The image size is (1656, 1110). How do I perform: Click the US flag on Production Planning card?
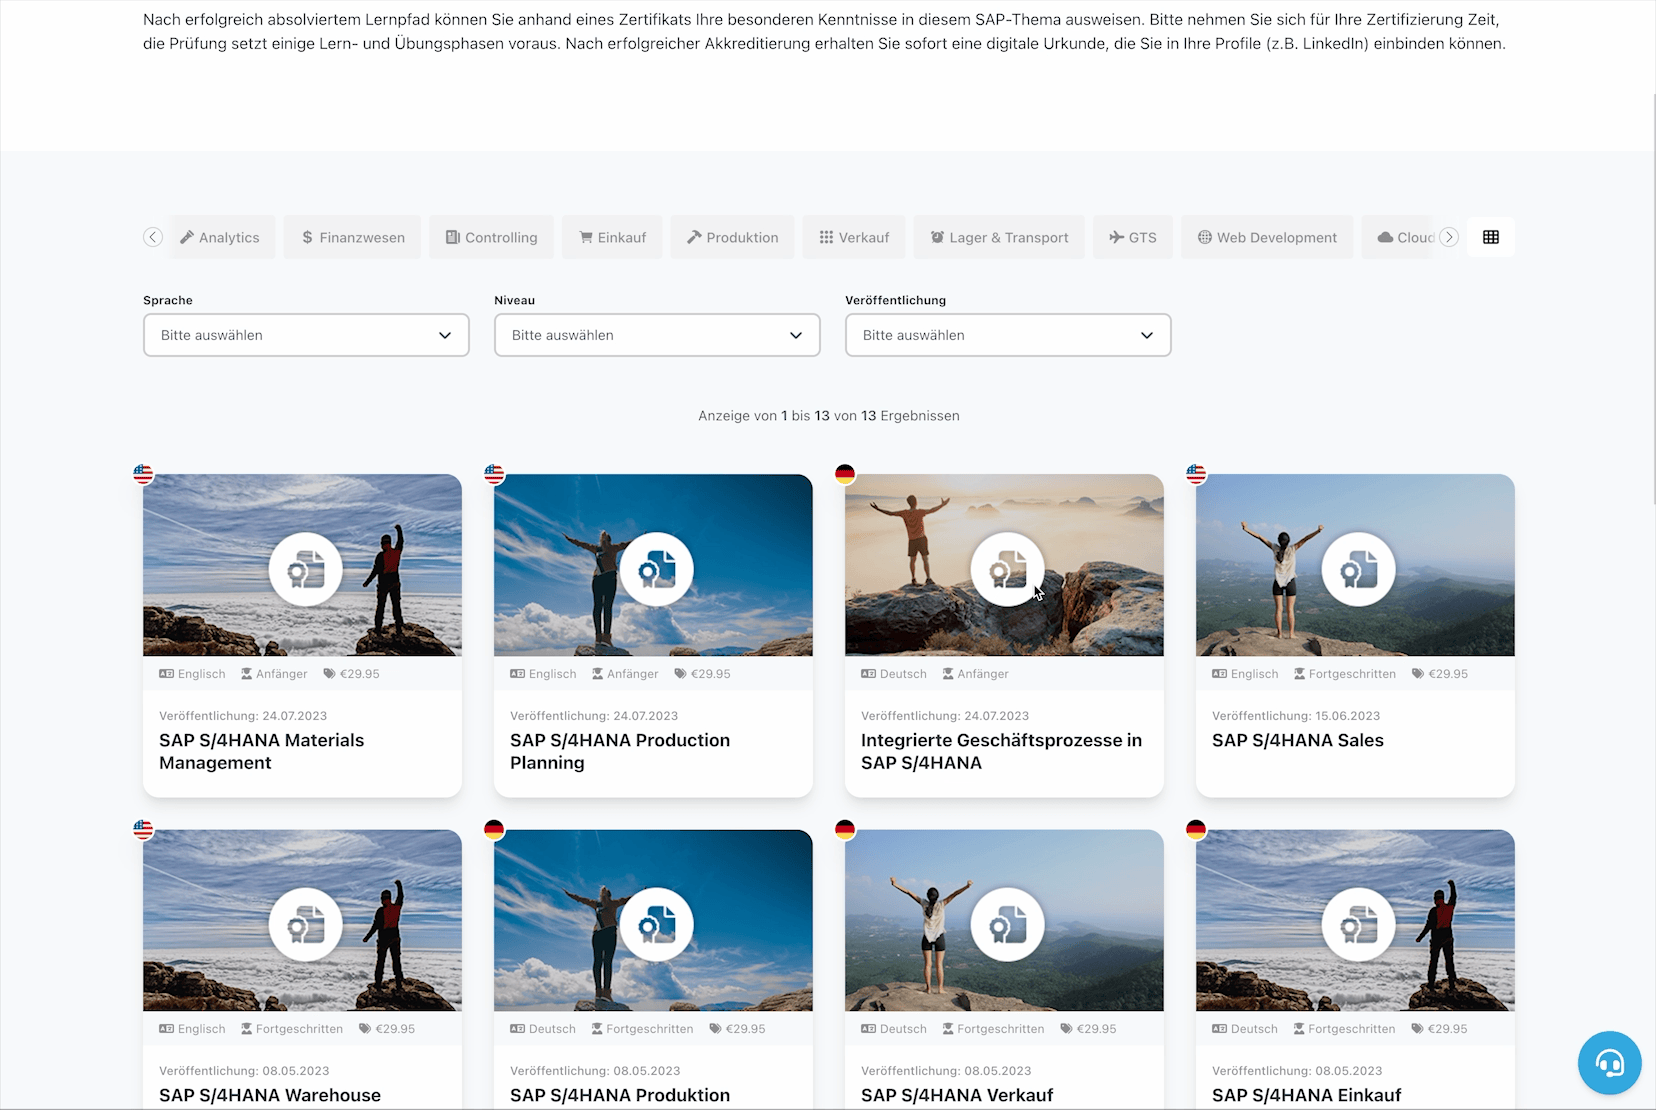pos(494,474)
